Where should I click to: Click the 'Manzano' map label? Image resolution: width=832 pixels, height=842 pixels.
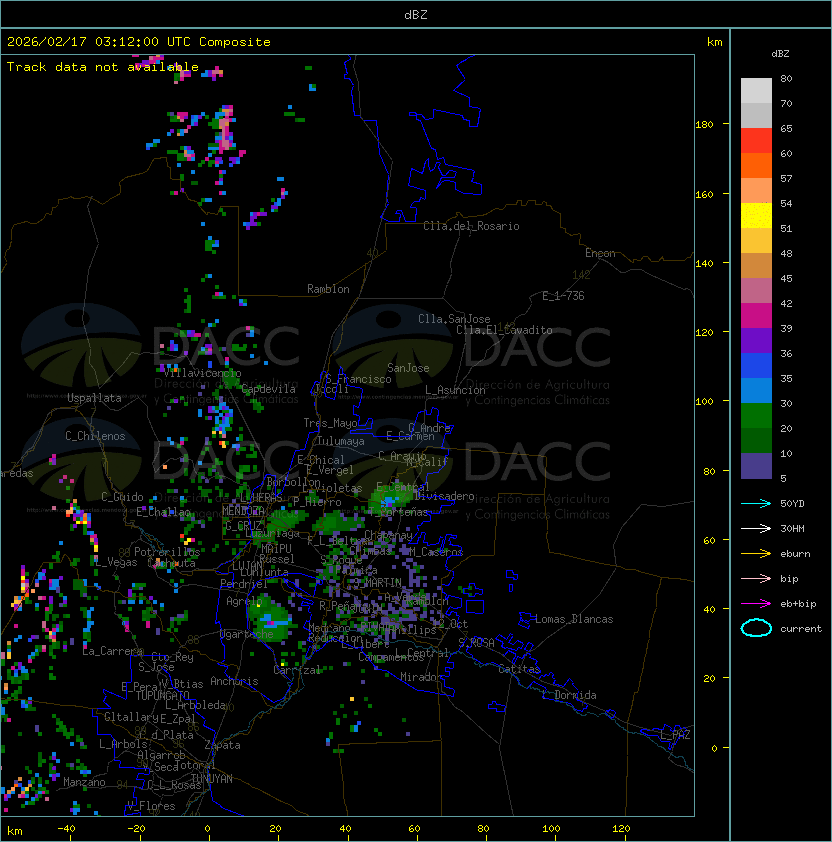point(84,782)
